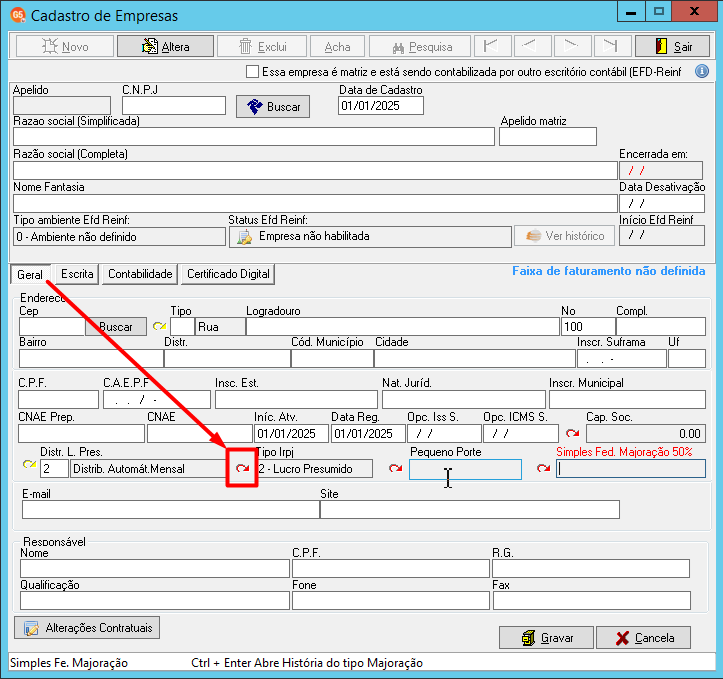Screen dimensions: 723x679
Task: Open the Certificado Digital tab
Action: pyautogui.click(x=228, y=274)
